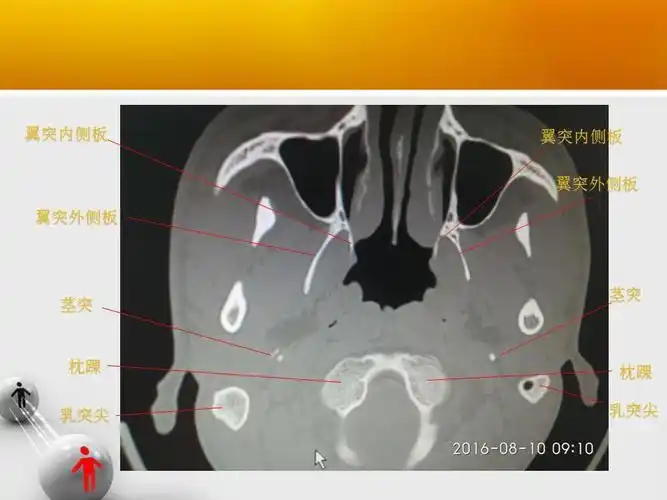Select the left 翼突内侧板 label
Image resolution: width=667 pixels, height=500 pixels.
point(65,135)
